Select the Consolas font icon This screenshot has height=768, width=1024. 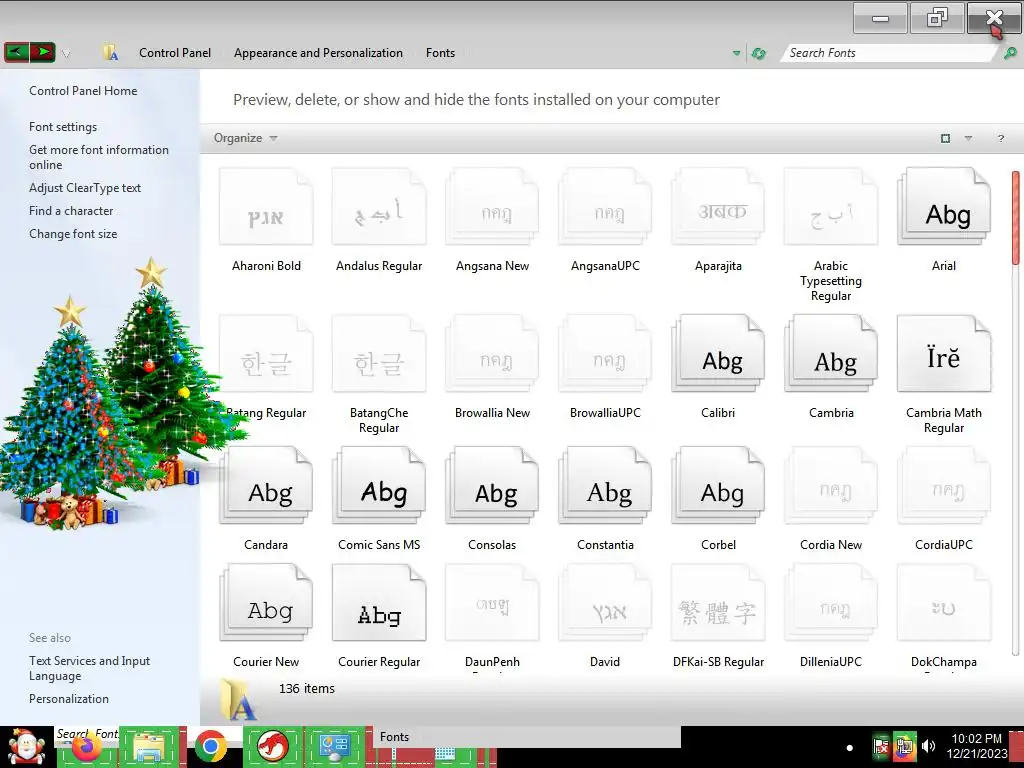pos(492,485)
